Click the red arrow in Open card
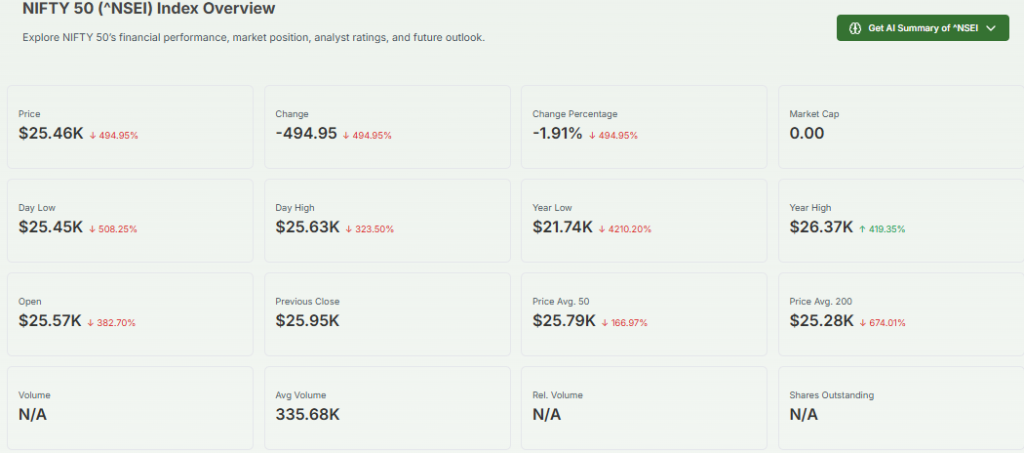Image resolution: width=1024 pixels, height=453 pixels. [x=91, y=323]
